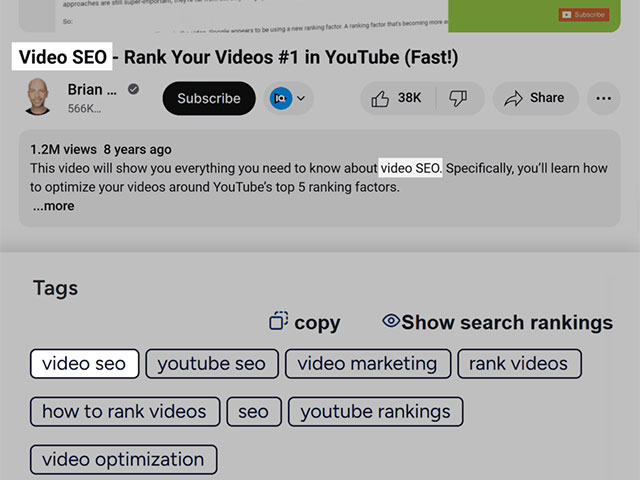Select the 'video optimization' tag
Image resolution: width=640 pixels, height=480 pixels.
tap(123, 460)
